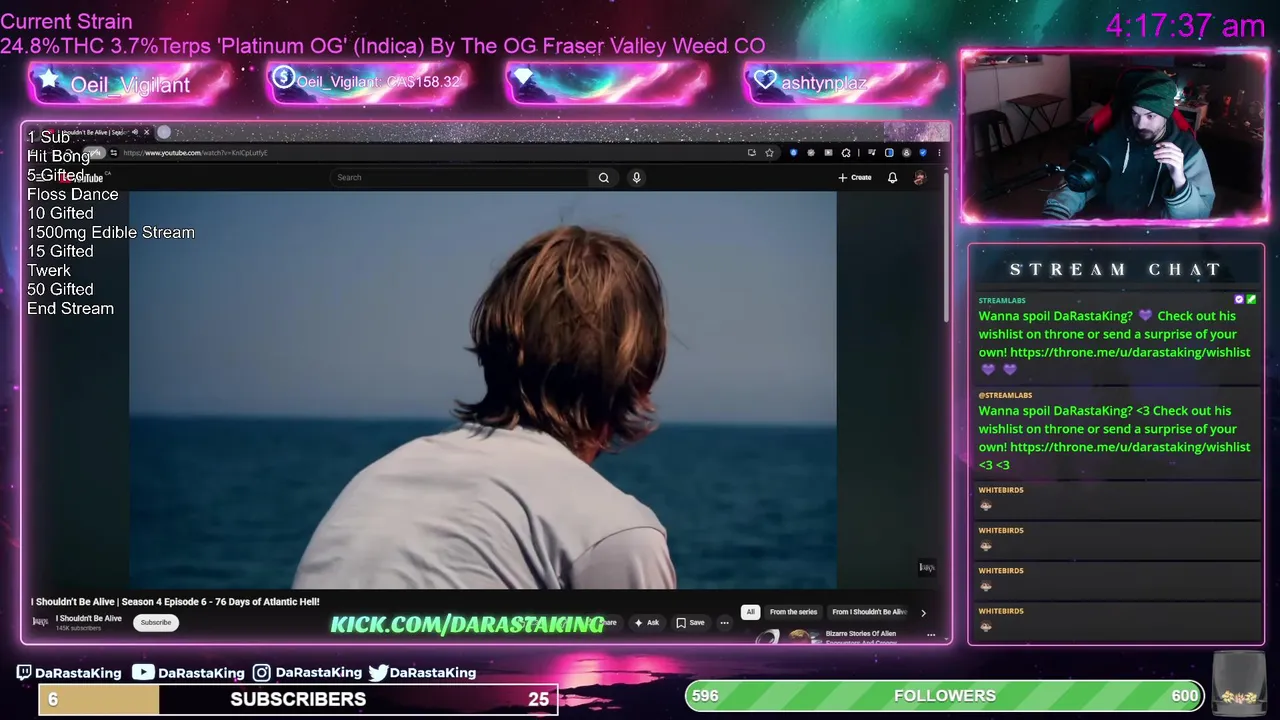Click the I Shouldn't Be Alive channel name

pyautogui.click(x=88, y=618)
